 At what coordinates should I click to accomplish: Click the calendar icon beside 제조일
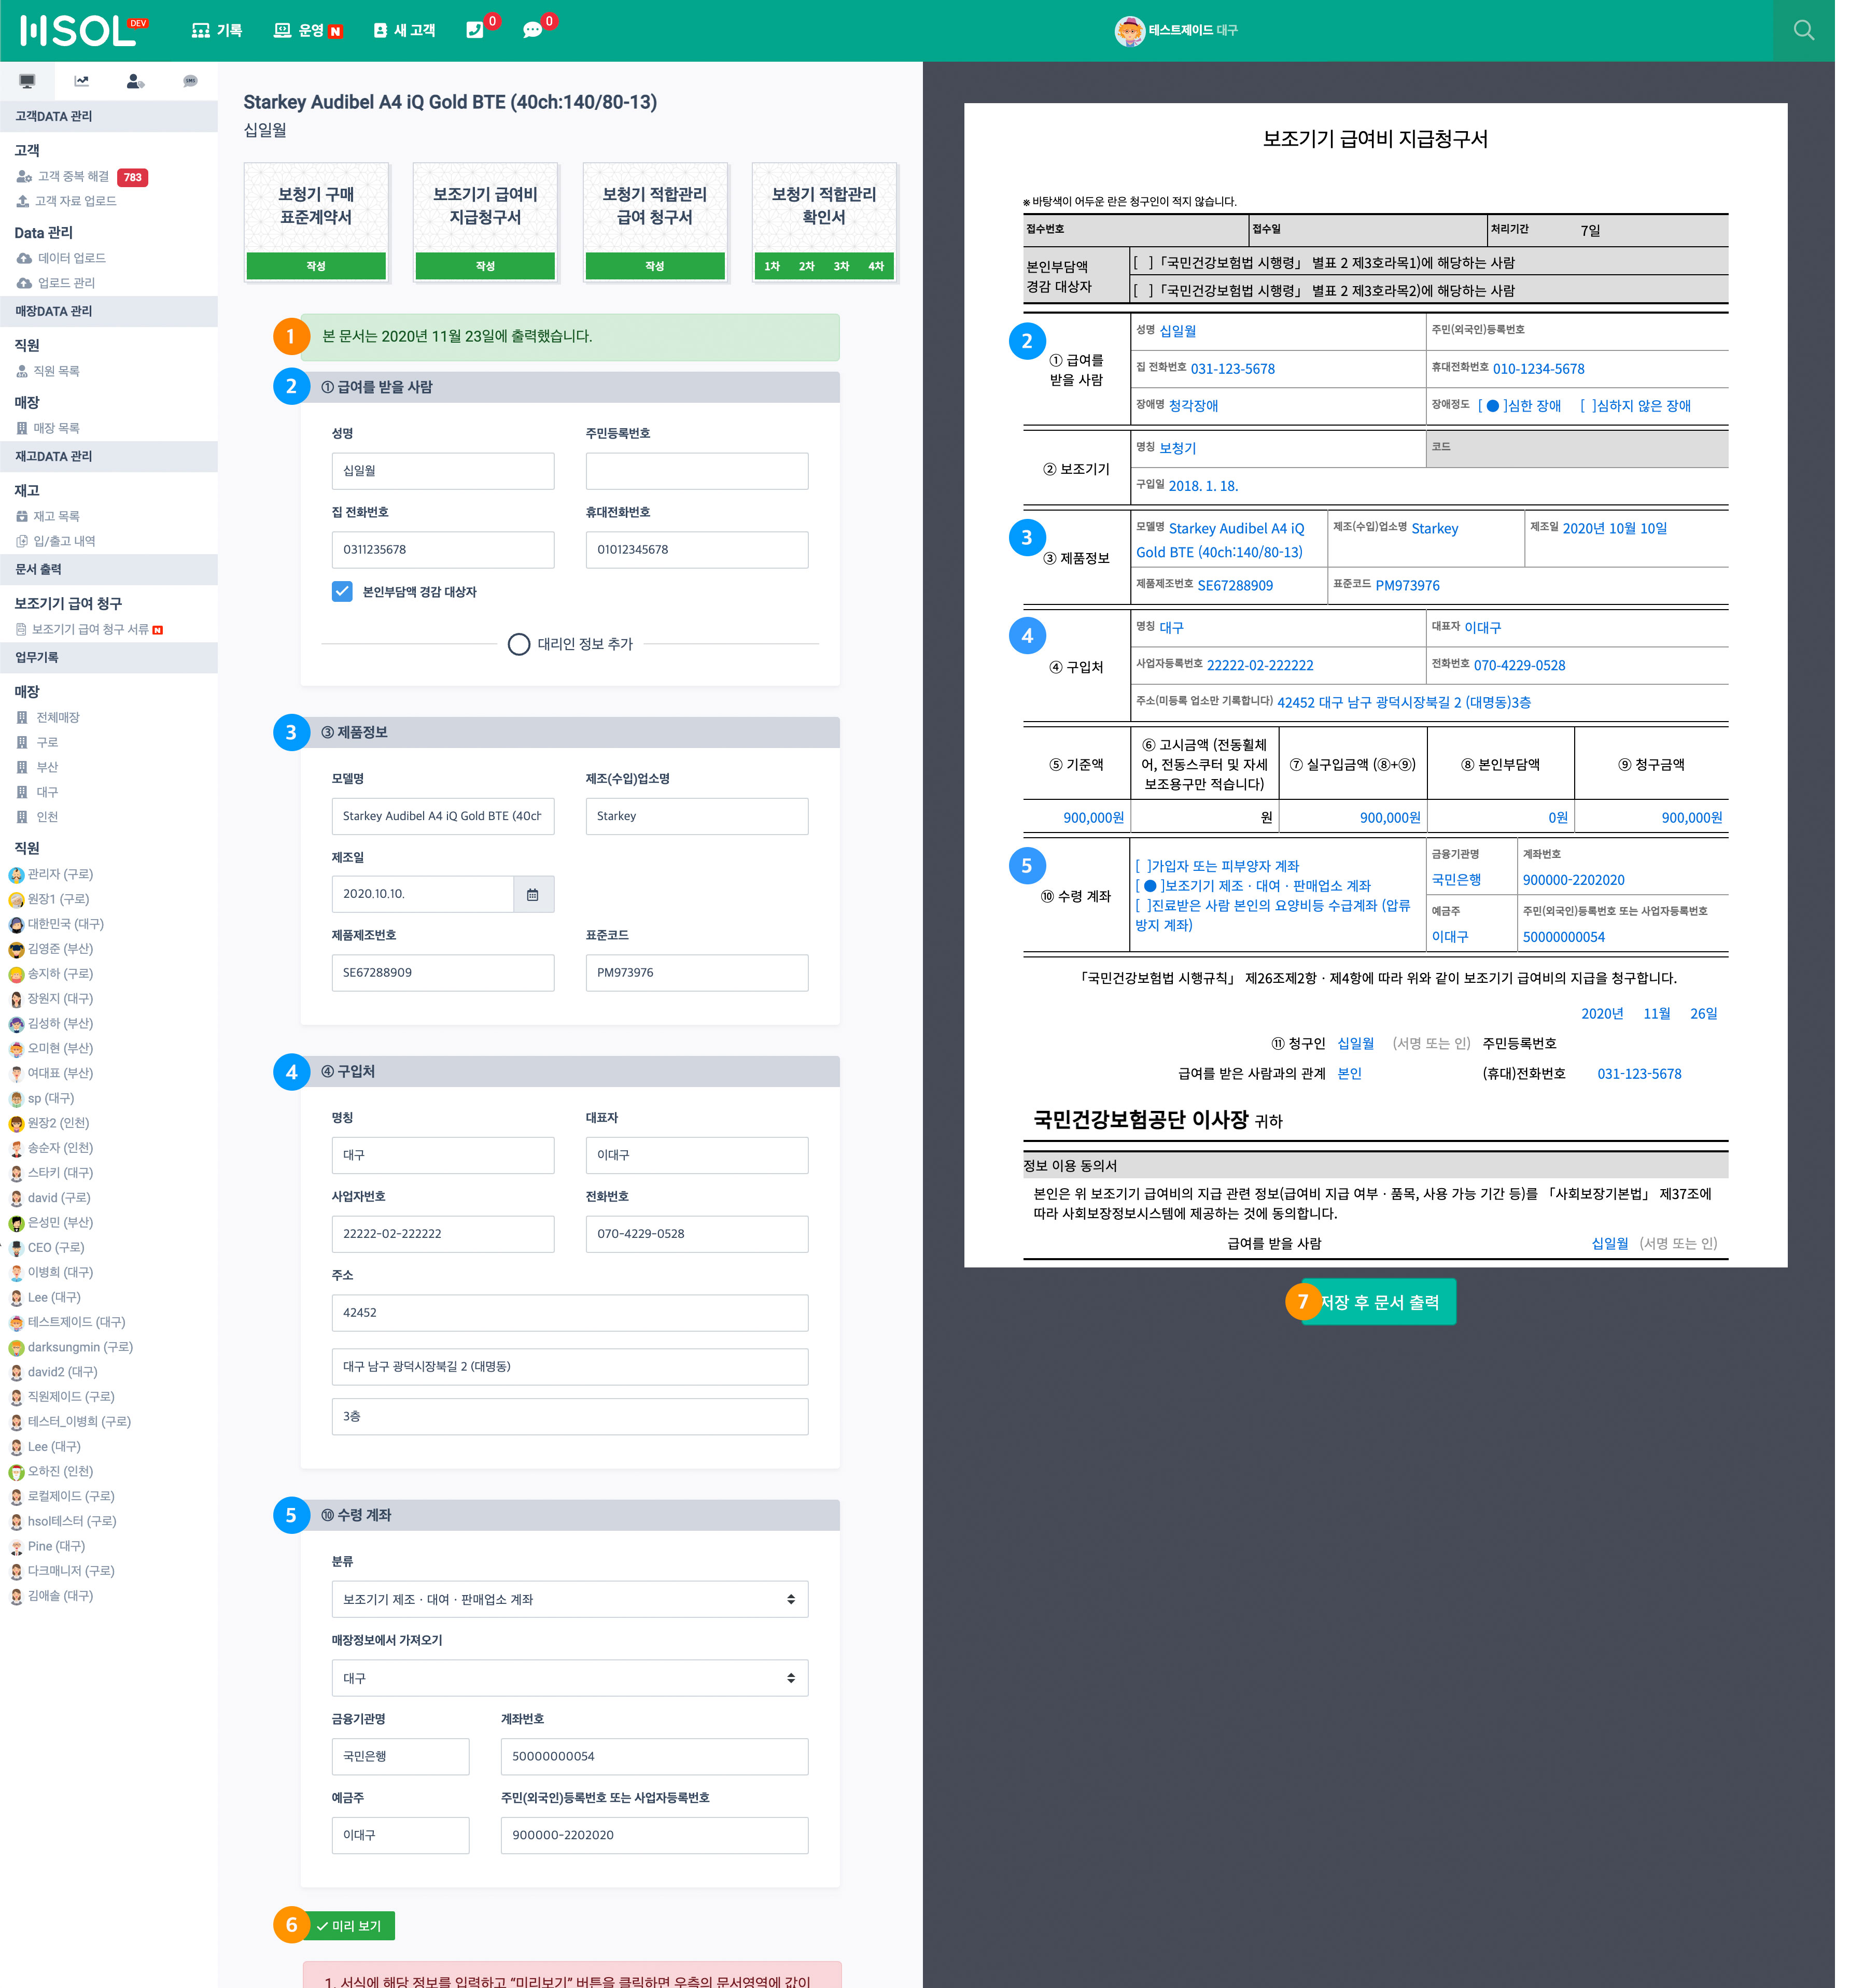pyautogui.click(x=532, y=894)
